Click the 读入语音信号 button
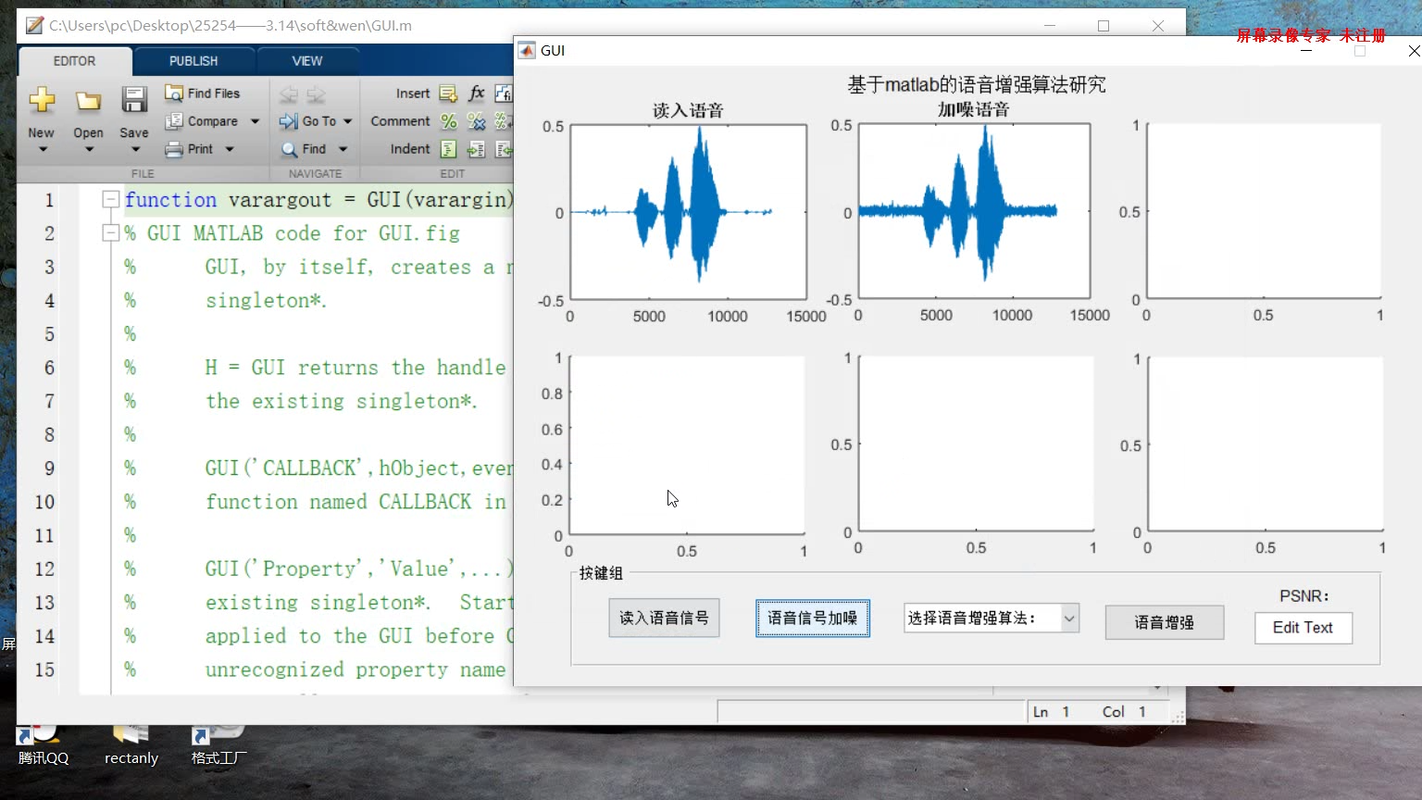Screen dimensions: 1422x800 point(664,618)
